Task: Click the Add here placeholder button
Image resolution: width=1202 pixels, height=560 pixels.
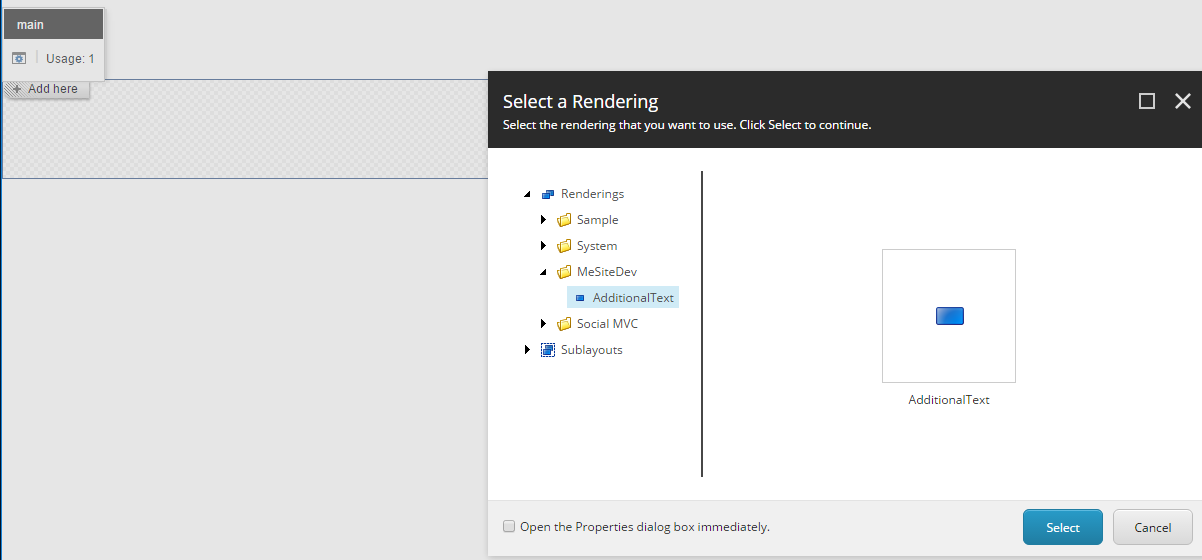Action: point(47,89)
